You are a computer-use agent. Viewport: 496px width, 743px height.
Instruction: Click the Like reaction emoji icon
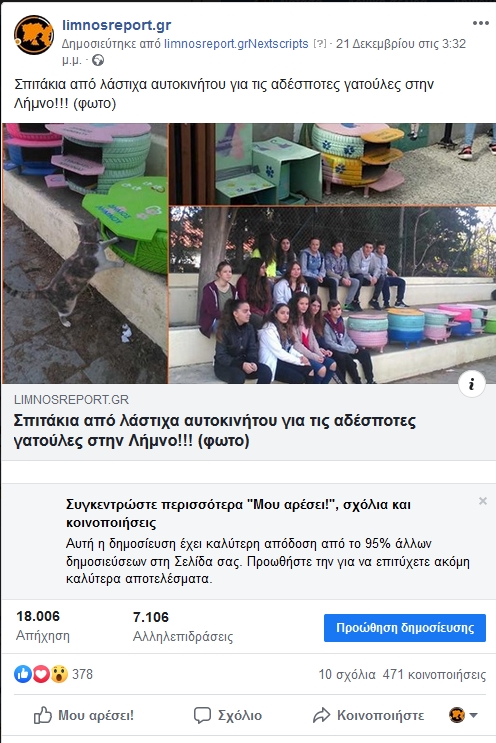coord(22,673)
